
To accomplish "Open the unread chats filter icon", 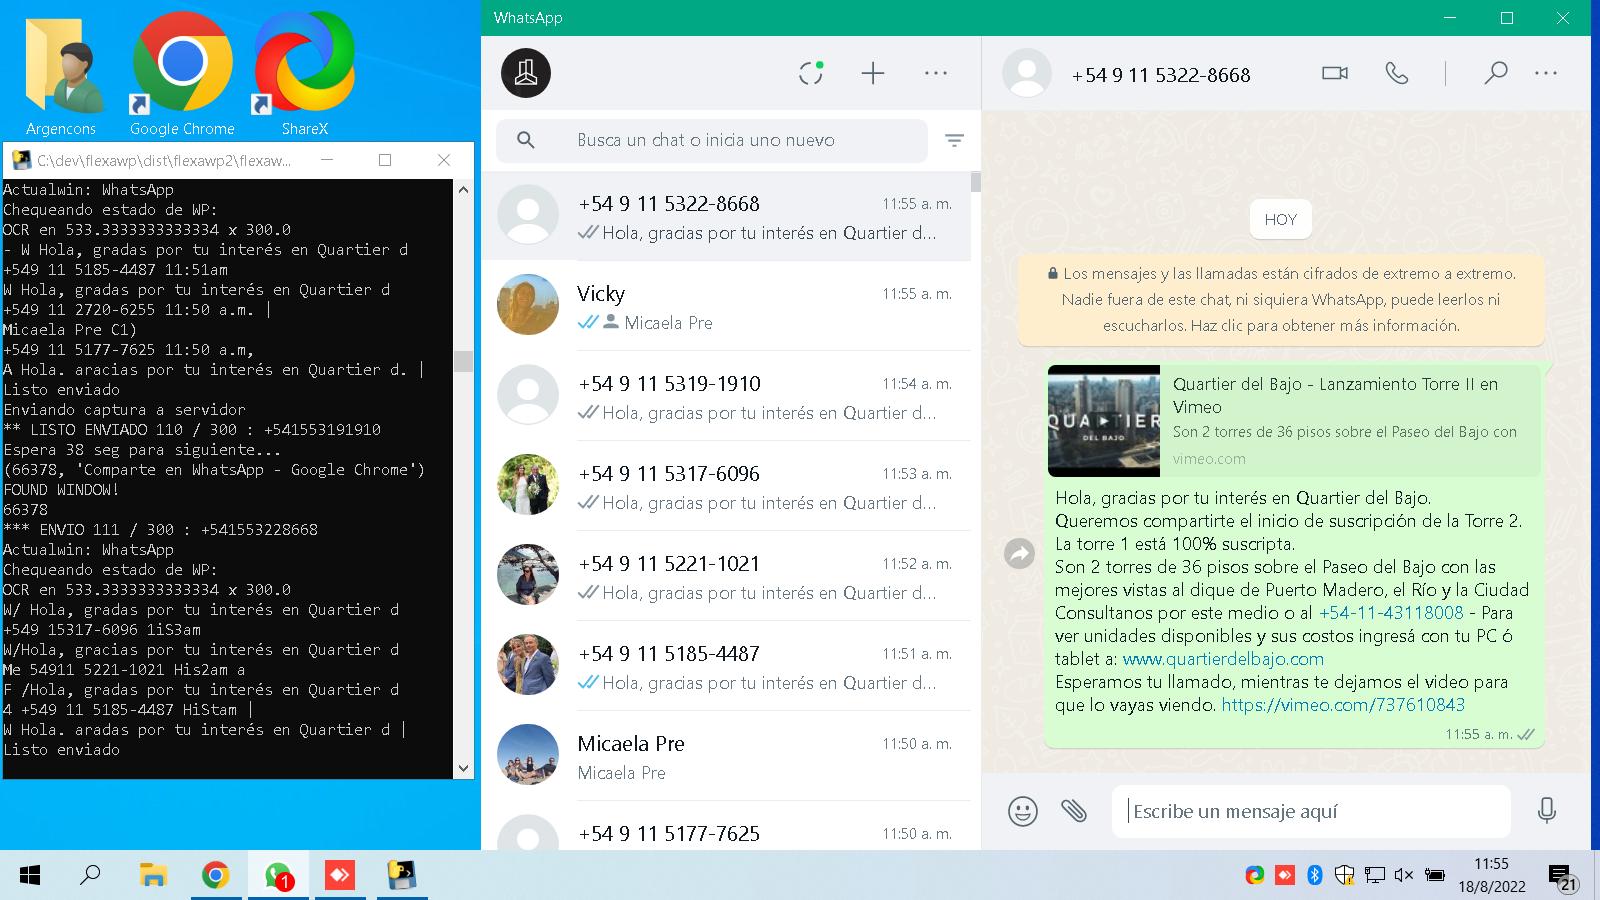I will (x=955, y=141).
